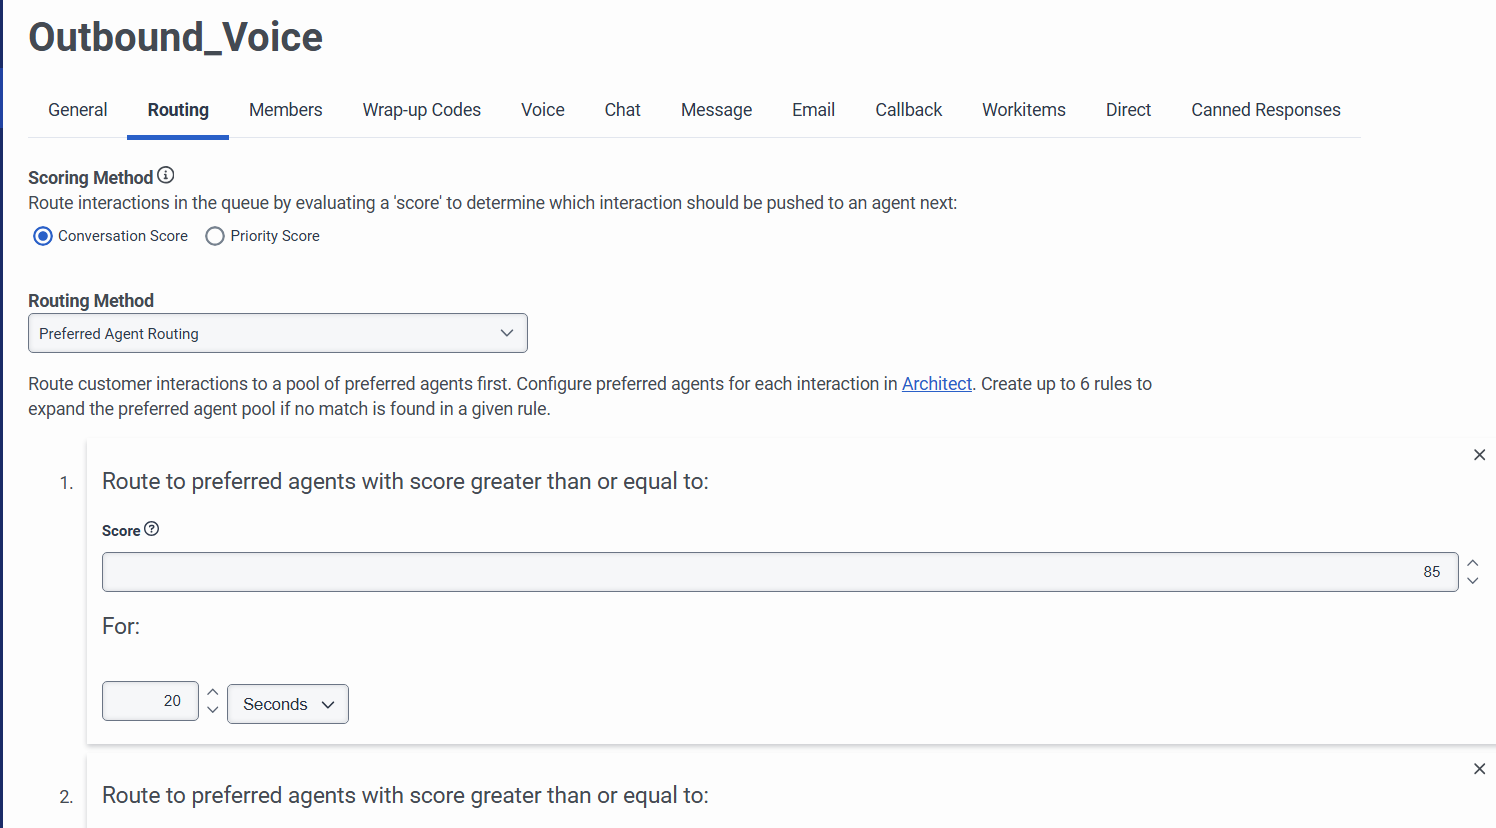
Task: Open the Seconds time unit dropdown
Action: click(288, 704)
